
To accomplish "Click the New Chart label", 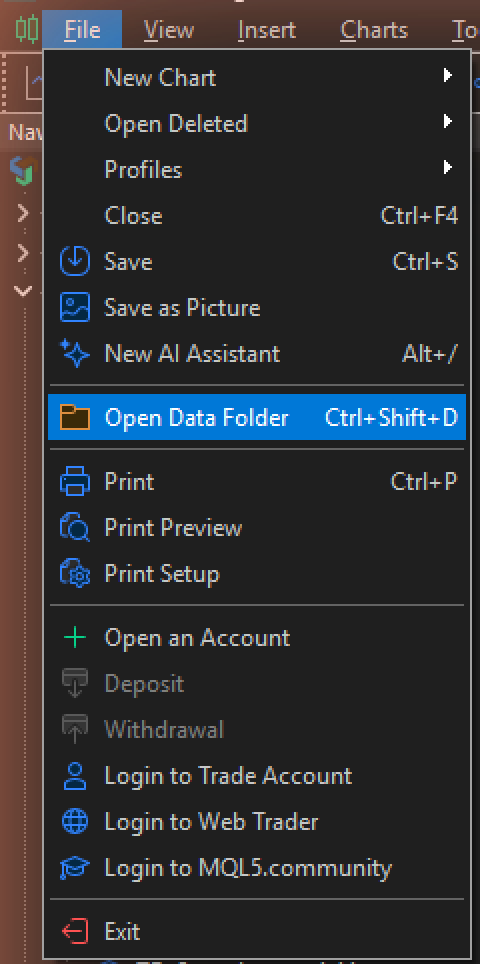I will tap(160, 77).
